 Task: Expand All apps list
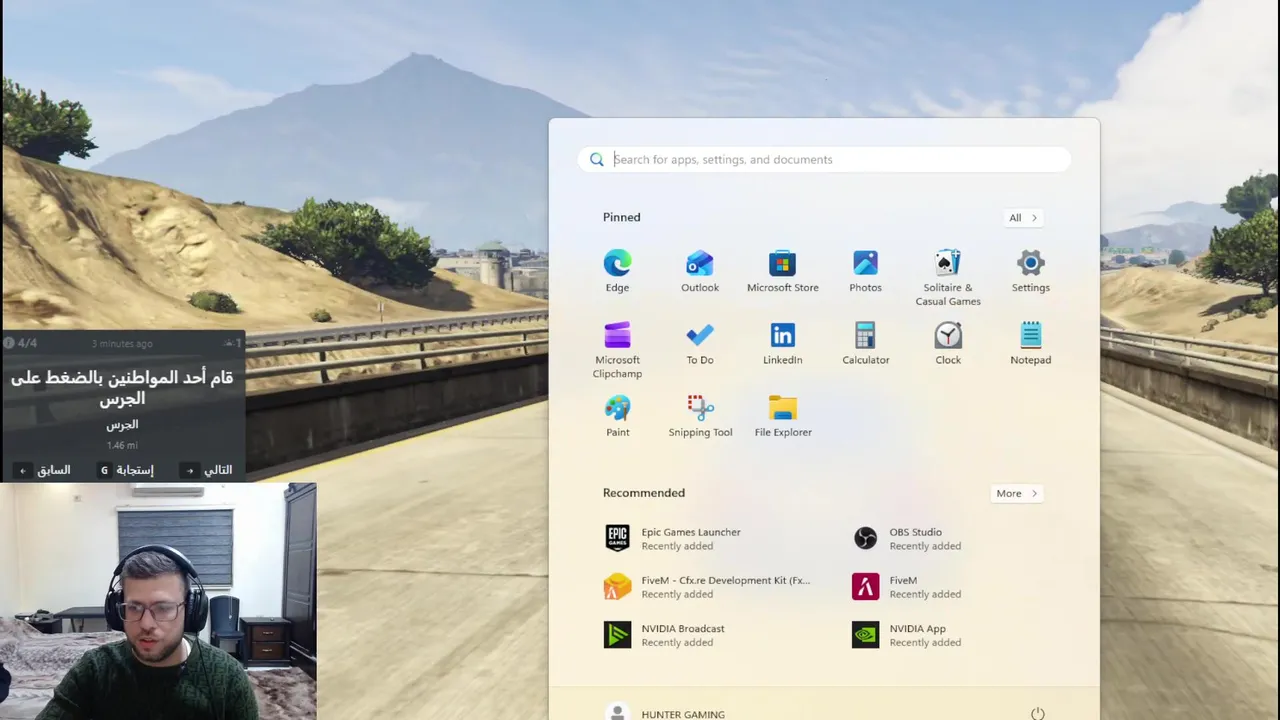point(1023,217)
